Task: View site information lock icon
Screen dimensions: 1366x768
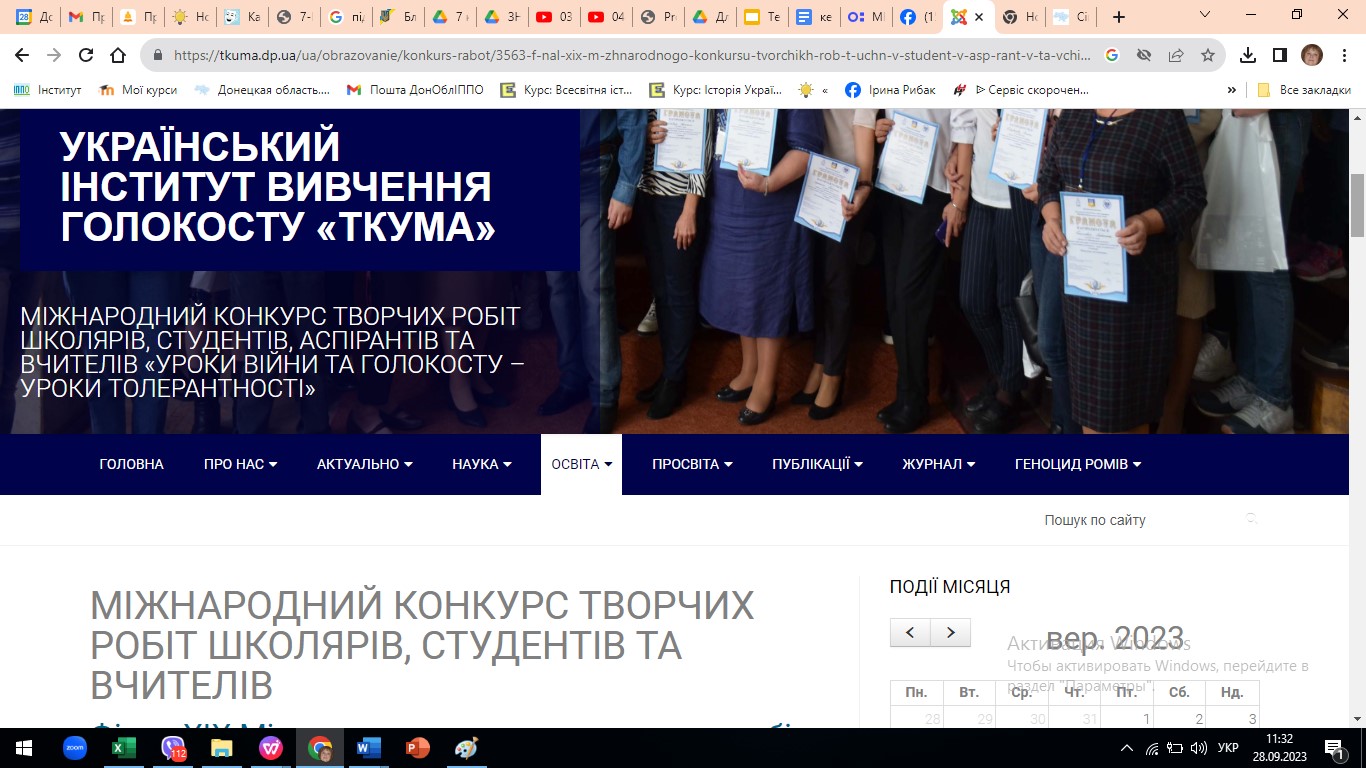Action: pyautogui.click(x=157, y=55)
